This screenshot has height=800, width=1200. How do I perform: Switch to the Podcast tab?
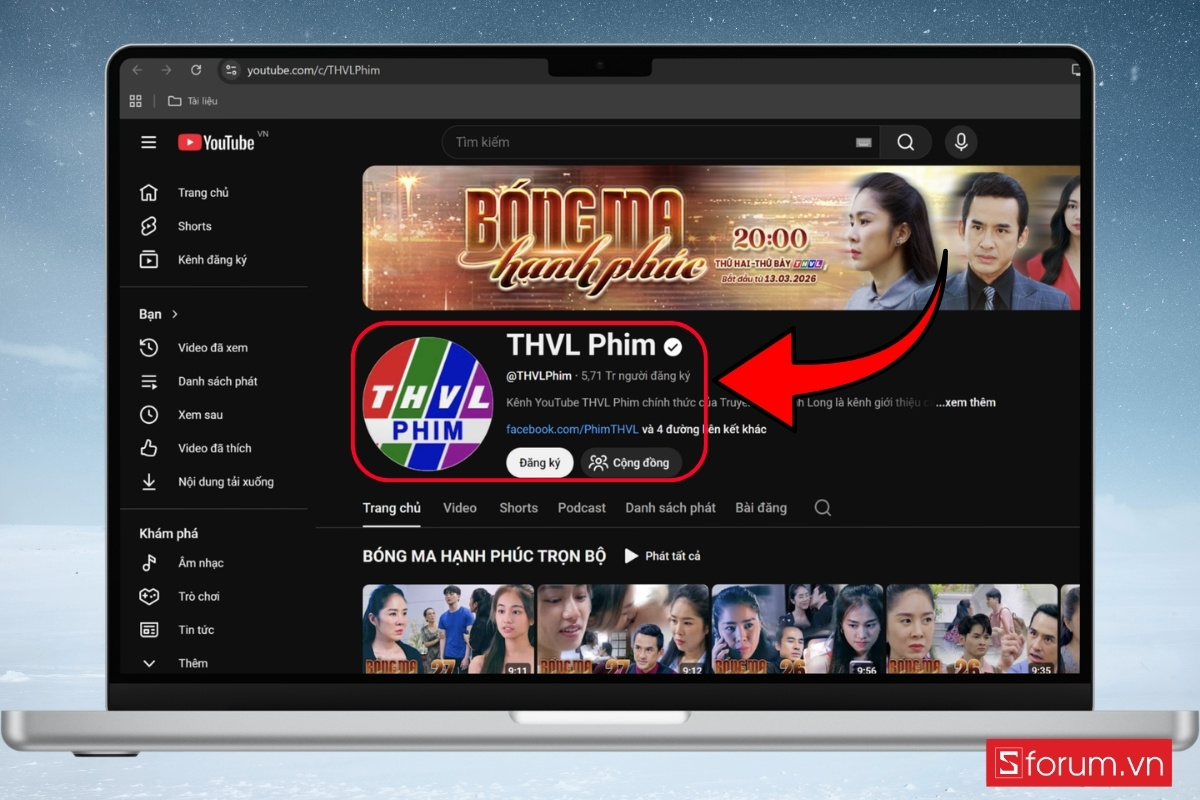click(x=581, y=508)
